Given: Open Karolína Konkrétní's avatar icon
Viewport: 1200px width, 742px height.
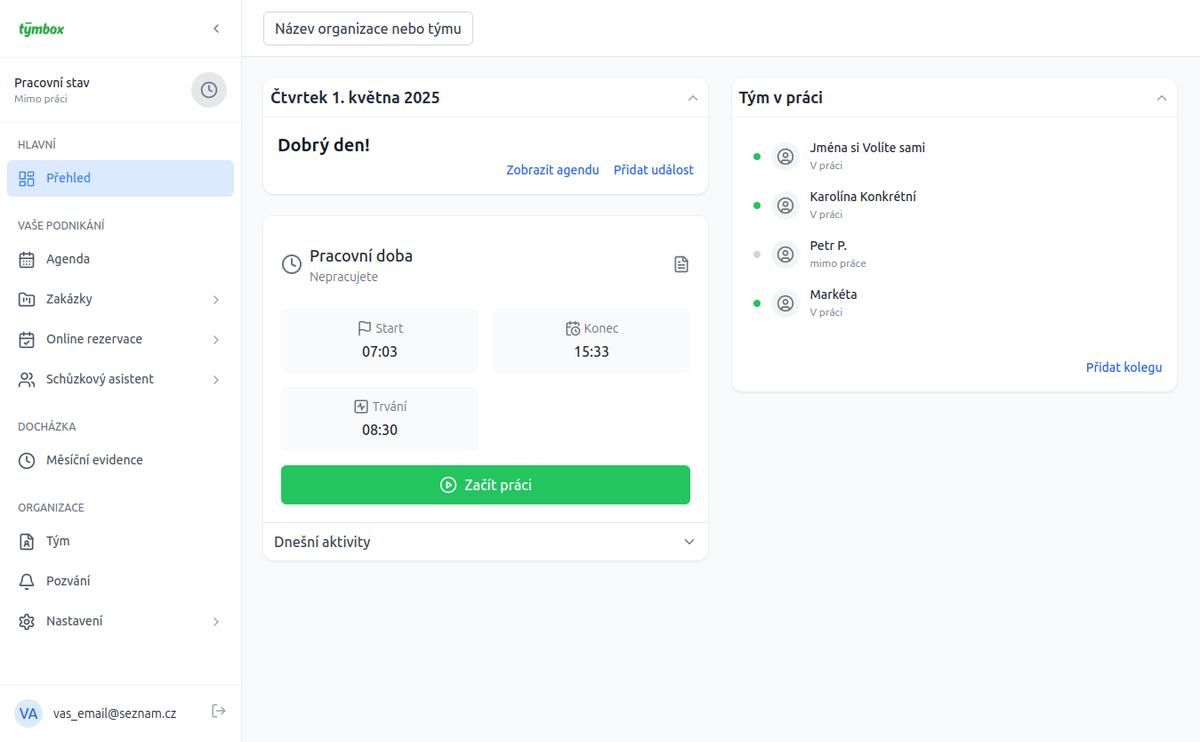Looking at the screenshot, I should point(786,206).
